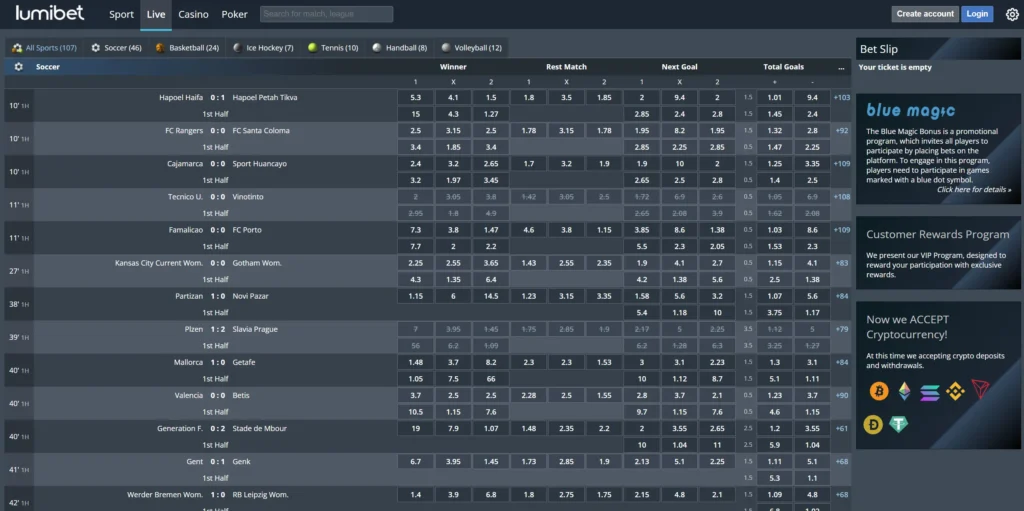This screenshot has height=511, width=1024.
Task: Click the gear icon beside Soccer heading
Action: click(x=18, y=67)
